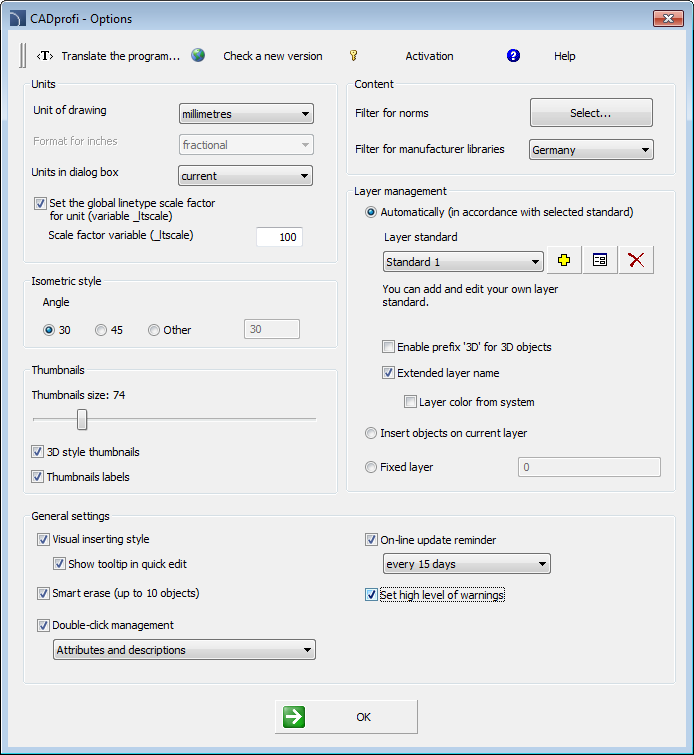Click the Scale factor variable field showing 100
The width and height of the screenshot is (694, 755).
pos(279,237)
